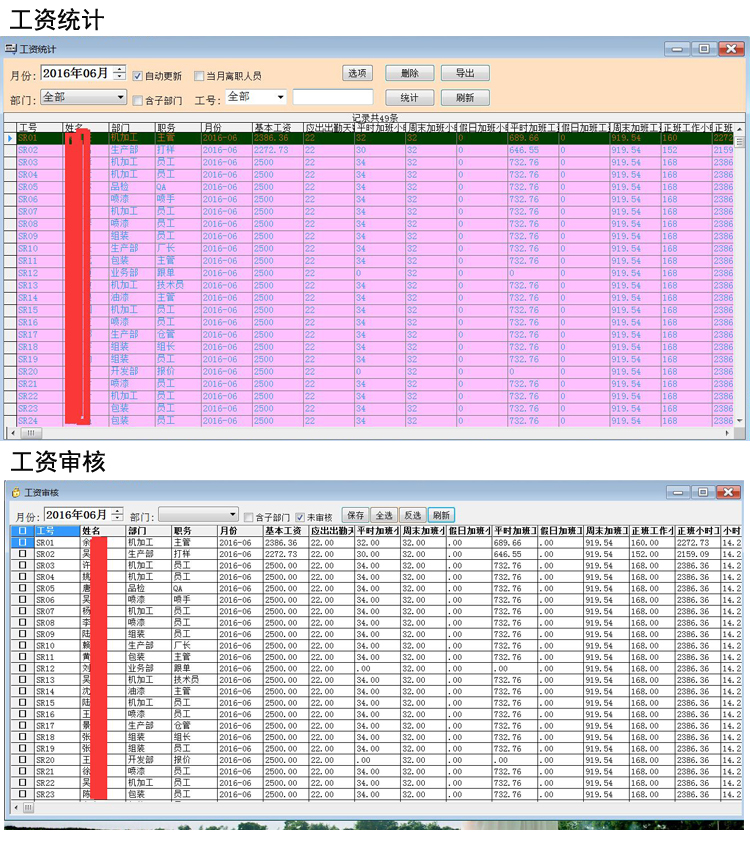Enable the 当月离职人员 checkbox

[x=199, y=76]
